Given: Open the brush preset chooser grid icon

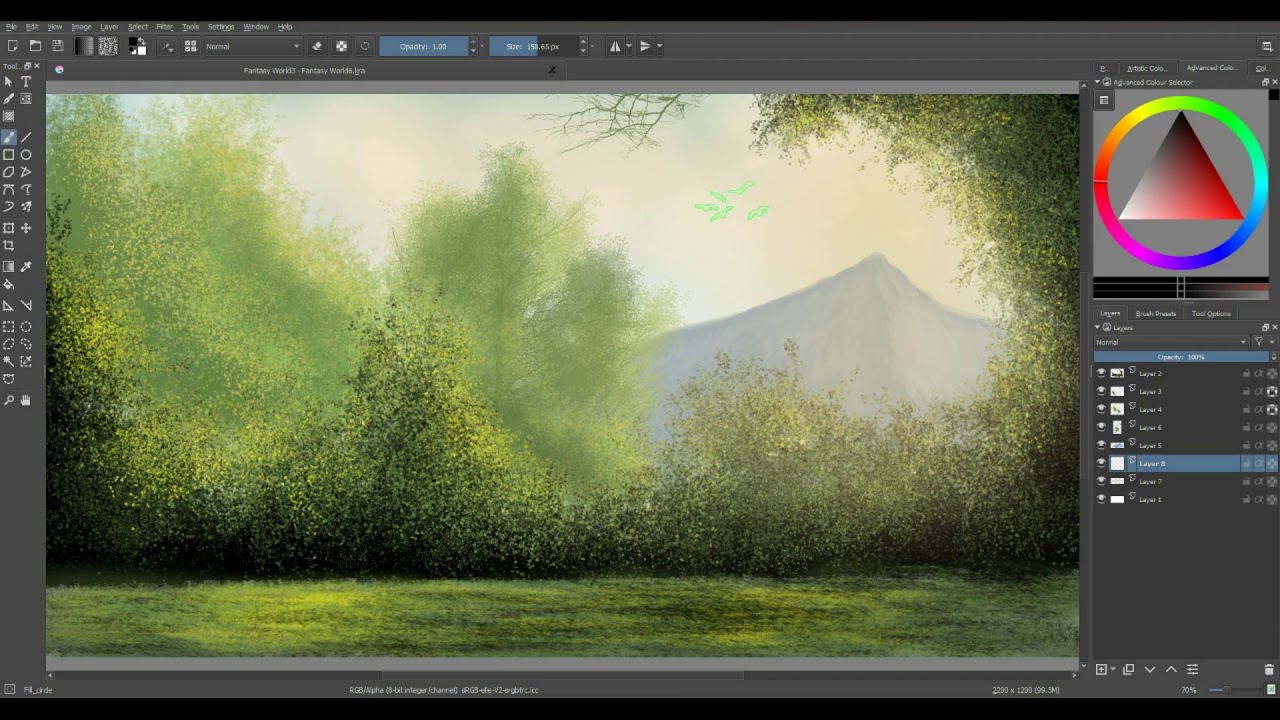Looking at the screenshot, I should pyautogui.click(x=190, y=46).
